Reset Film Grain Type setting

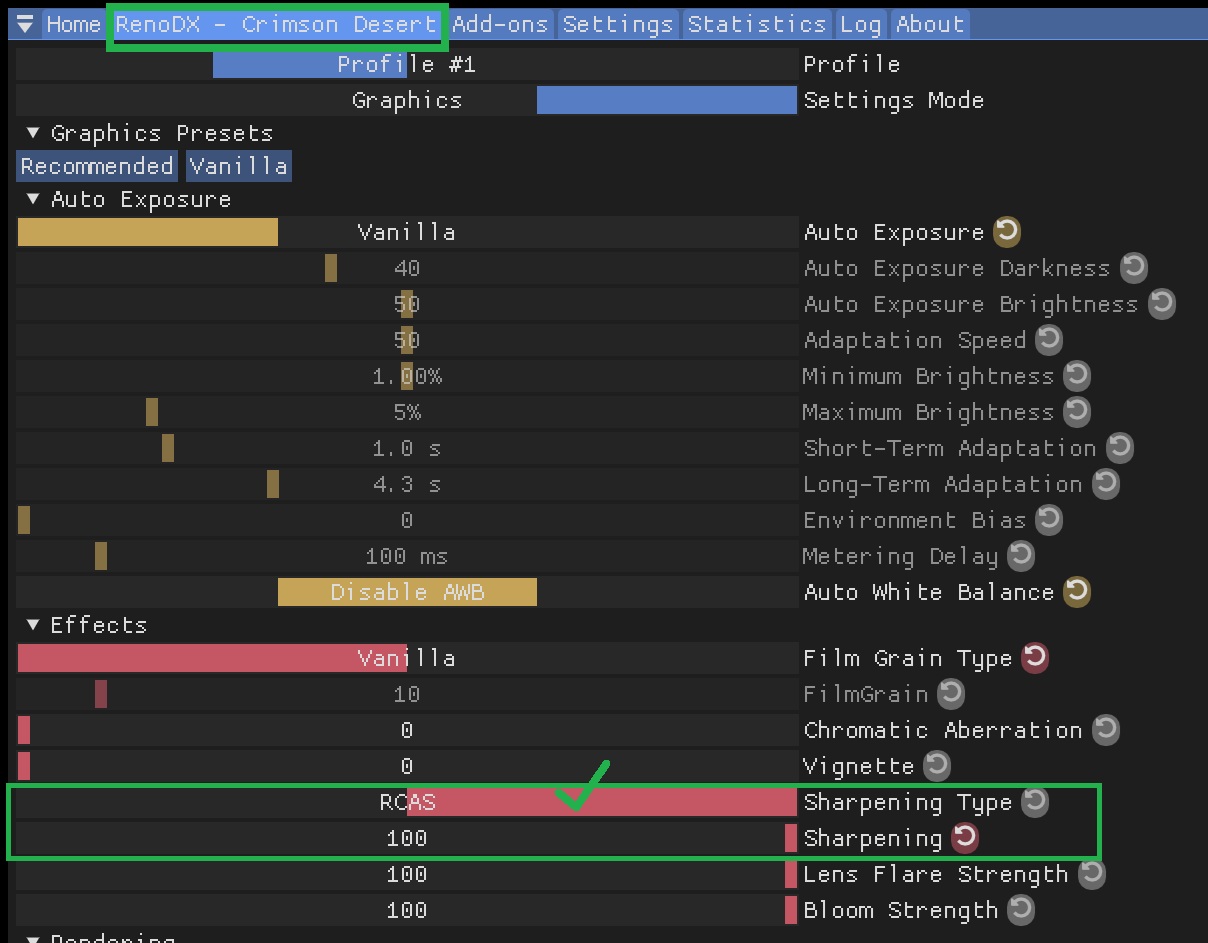[1035, 658]
